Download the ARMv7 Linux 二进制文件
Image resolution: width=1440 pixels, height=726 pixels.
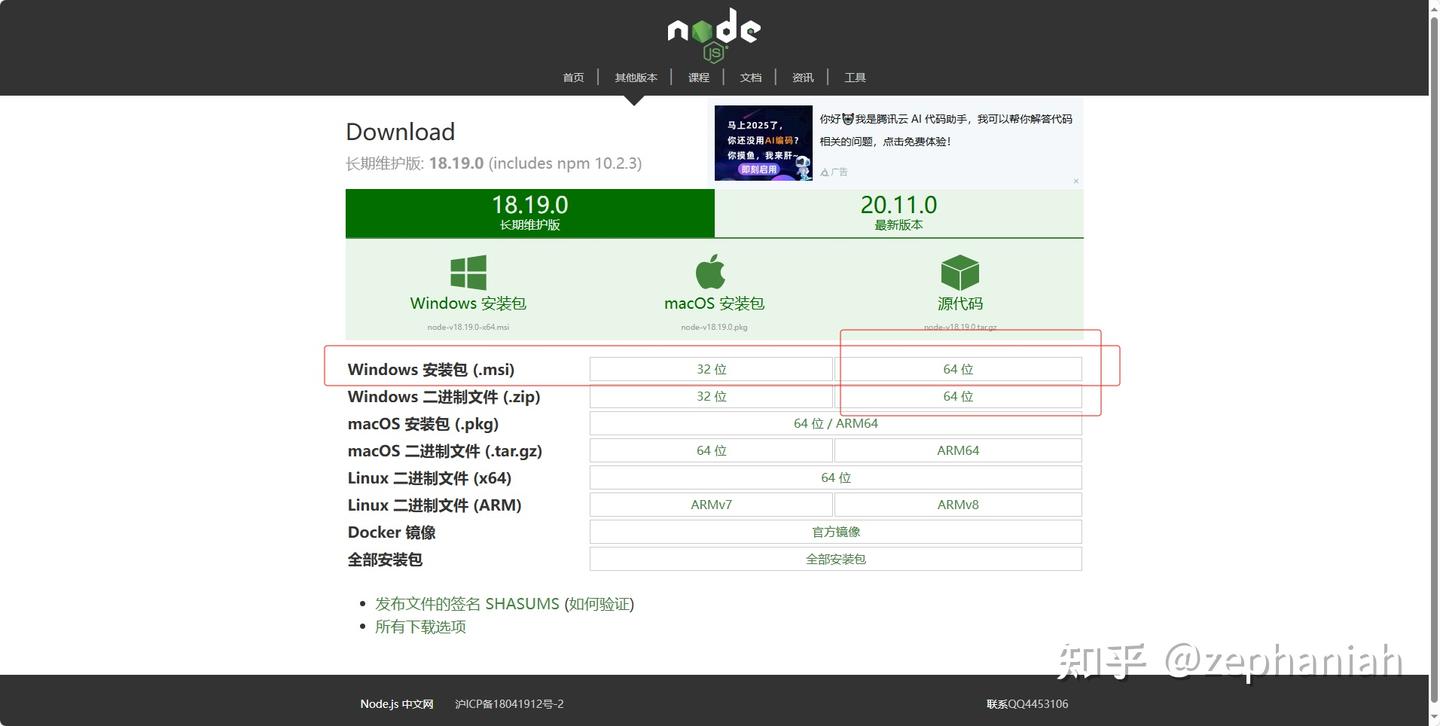coord(711,504)
